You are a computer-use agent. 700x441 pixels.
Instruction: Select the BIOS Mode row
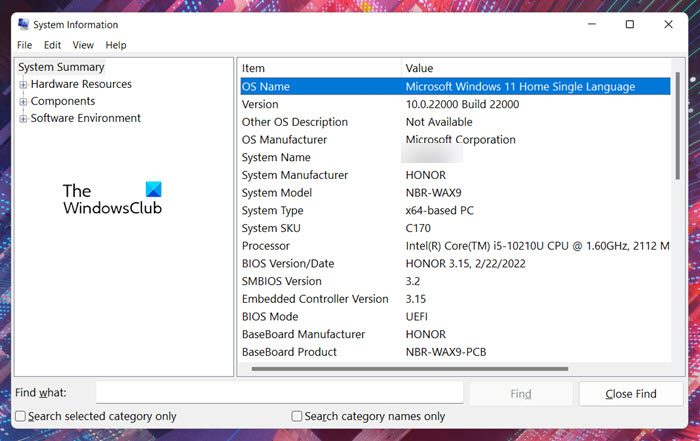point(455,316)
